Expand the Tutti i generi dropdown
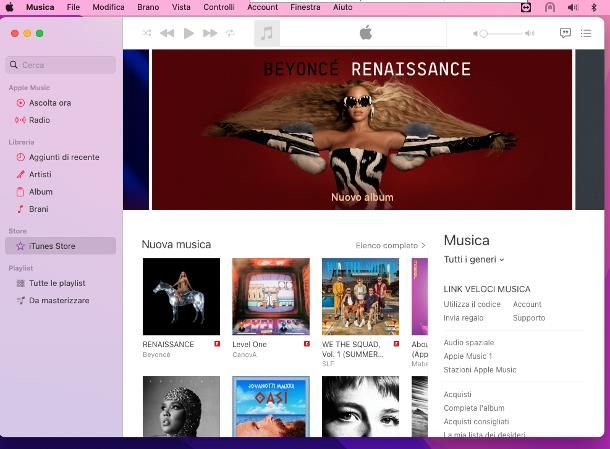The height and width of the screenshot is (449, 610). [x=474, y=260]
